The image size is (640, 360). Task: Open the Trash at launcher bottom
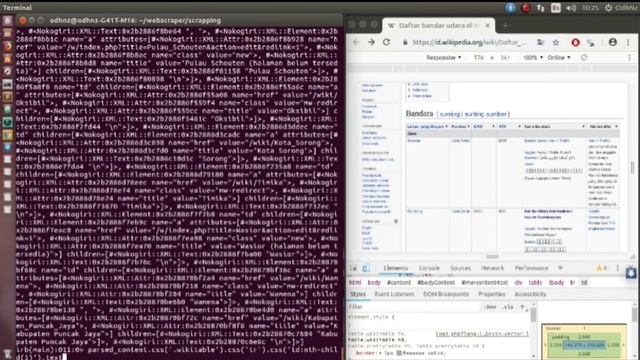pos(8,353)
